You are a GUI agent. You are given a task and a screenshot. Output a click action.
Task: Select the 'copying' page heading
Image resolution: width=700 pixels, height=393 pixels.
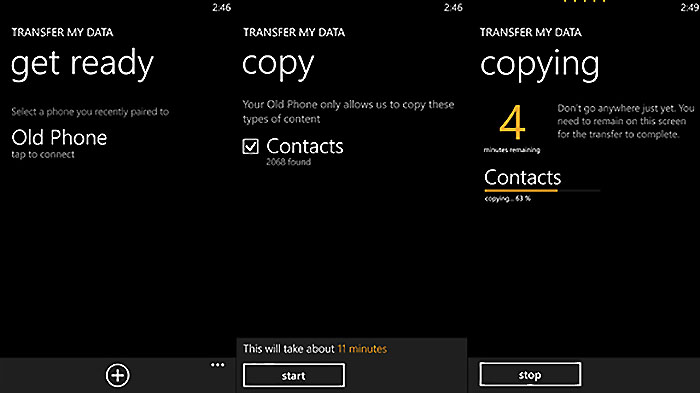(x=539, y=65)
